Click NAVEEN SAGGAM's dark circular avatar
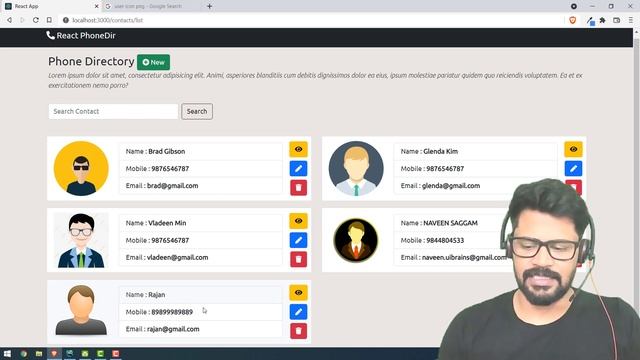 (x=356, y=240)
